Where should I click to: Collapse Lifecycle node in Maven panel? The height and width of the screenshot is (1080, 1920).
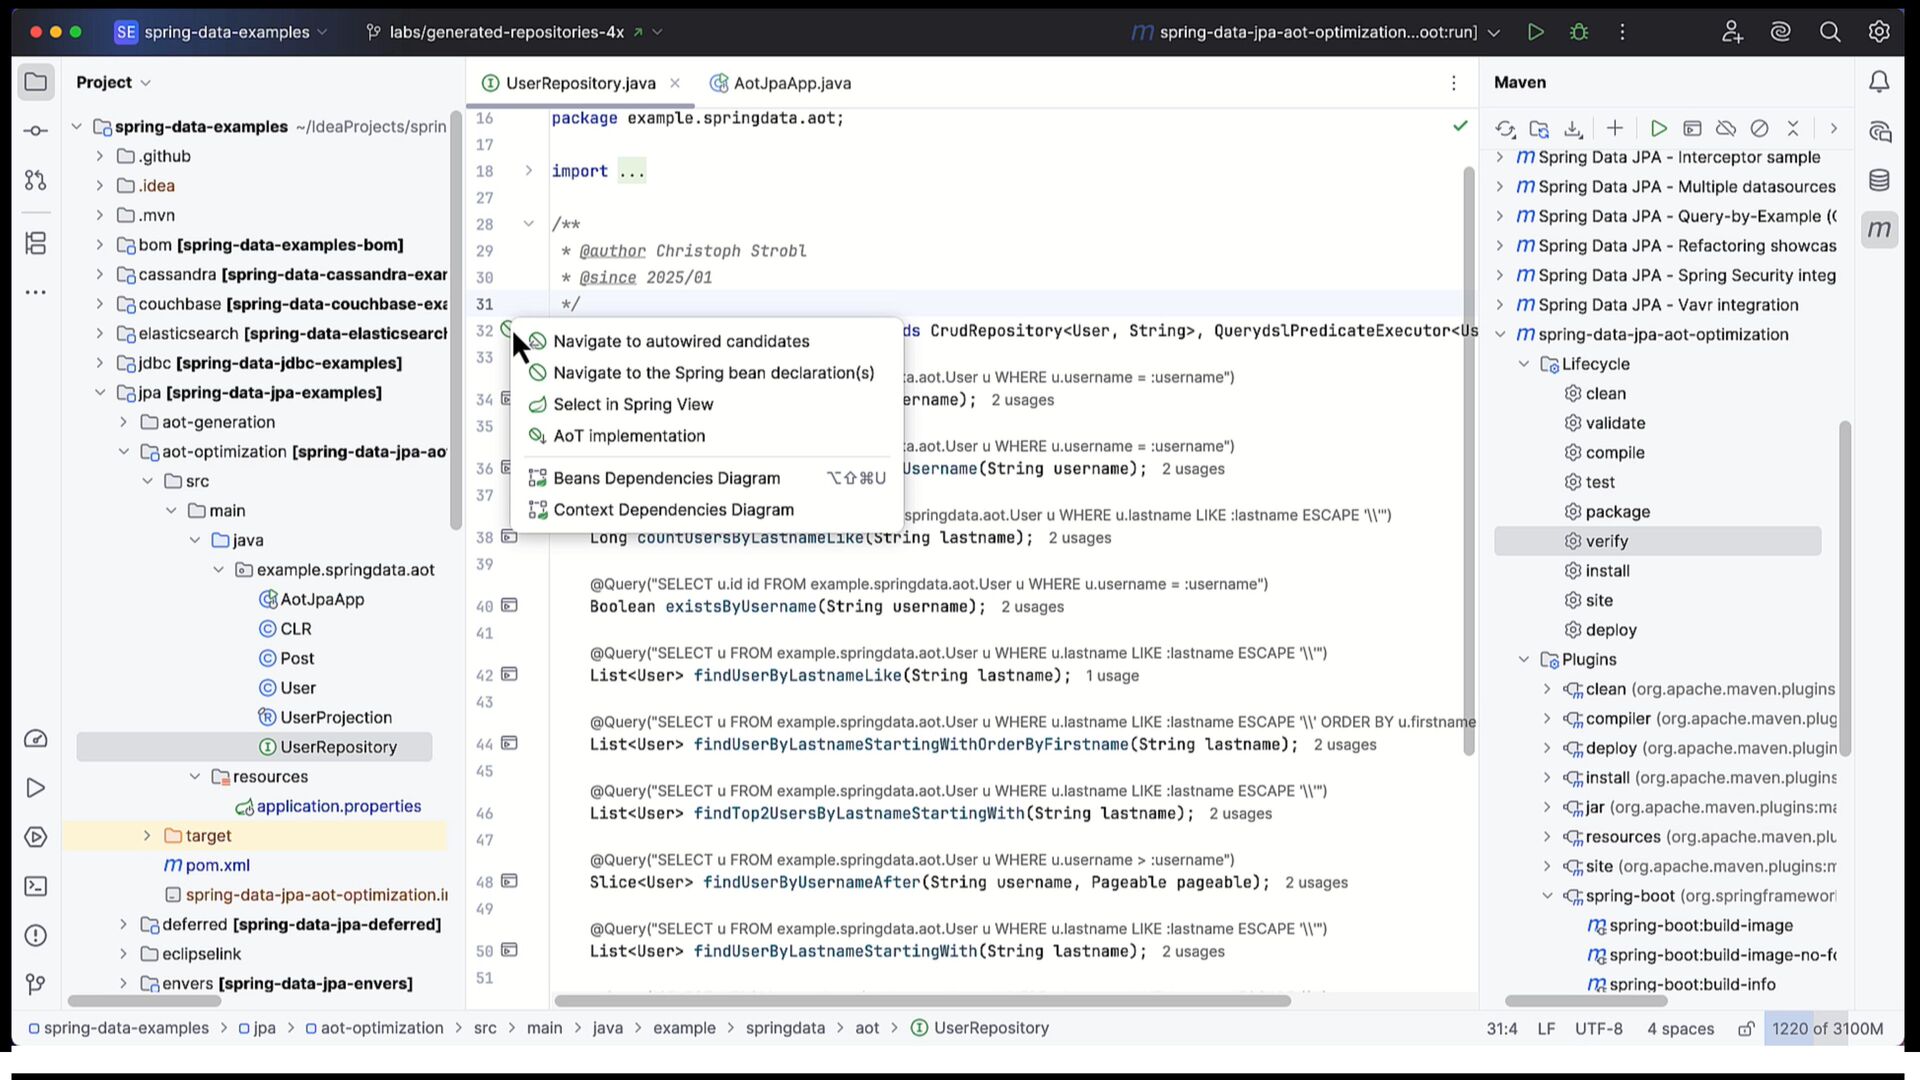point(1523,364)
